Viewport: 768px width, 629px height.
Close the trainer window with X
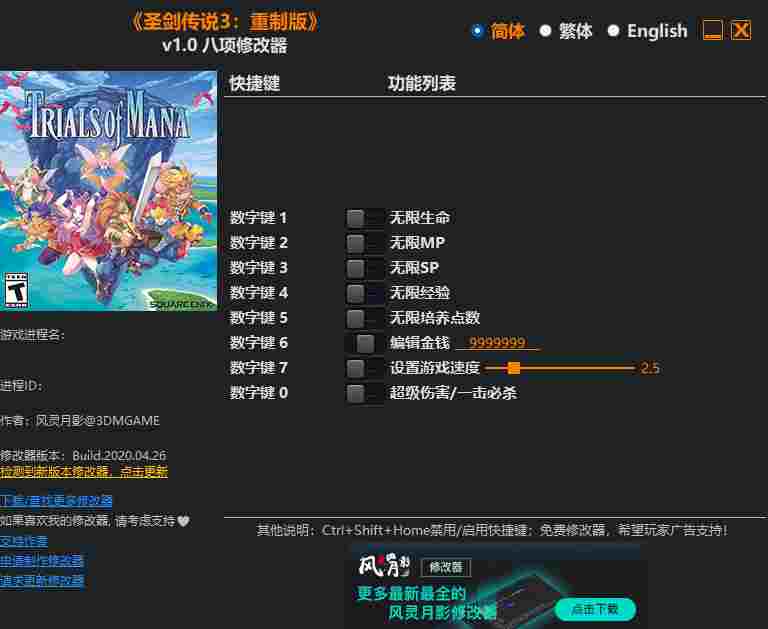click(741, 30)
